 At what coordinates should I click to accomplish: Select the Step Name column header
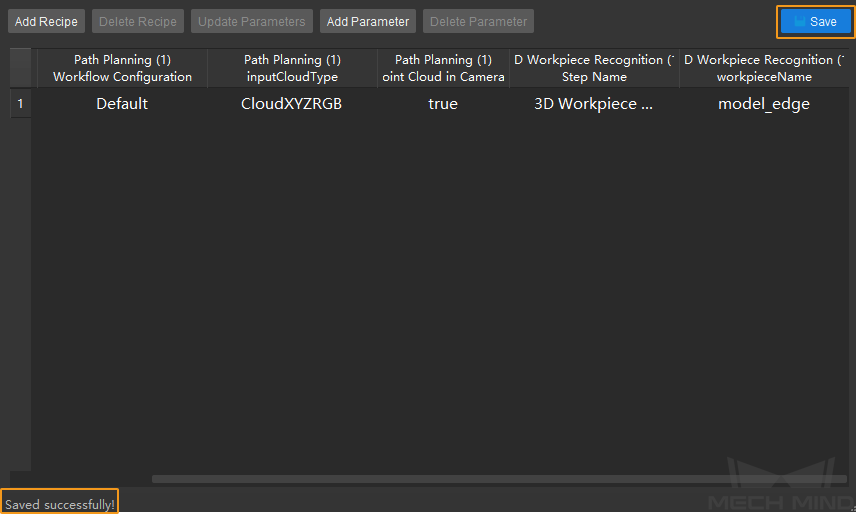[x=594, y=68]
